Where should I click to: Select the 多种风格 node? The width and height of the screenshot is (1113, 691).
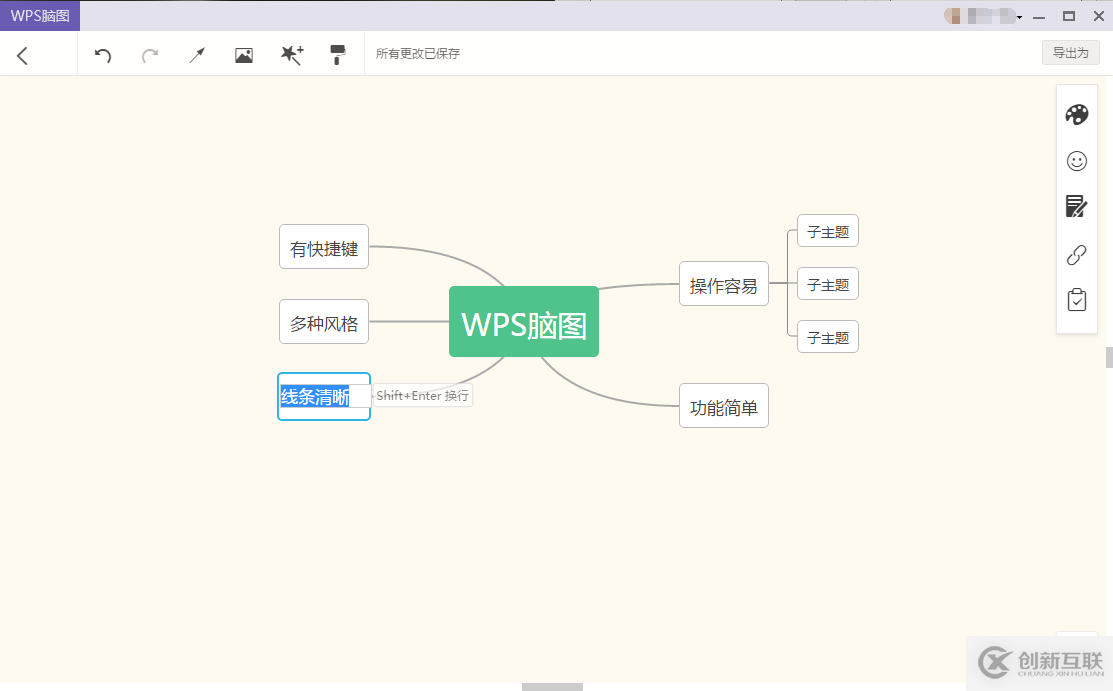point(324,322)
